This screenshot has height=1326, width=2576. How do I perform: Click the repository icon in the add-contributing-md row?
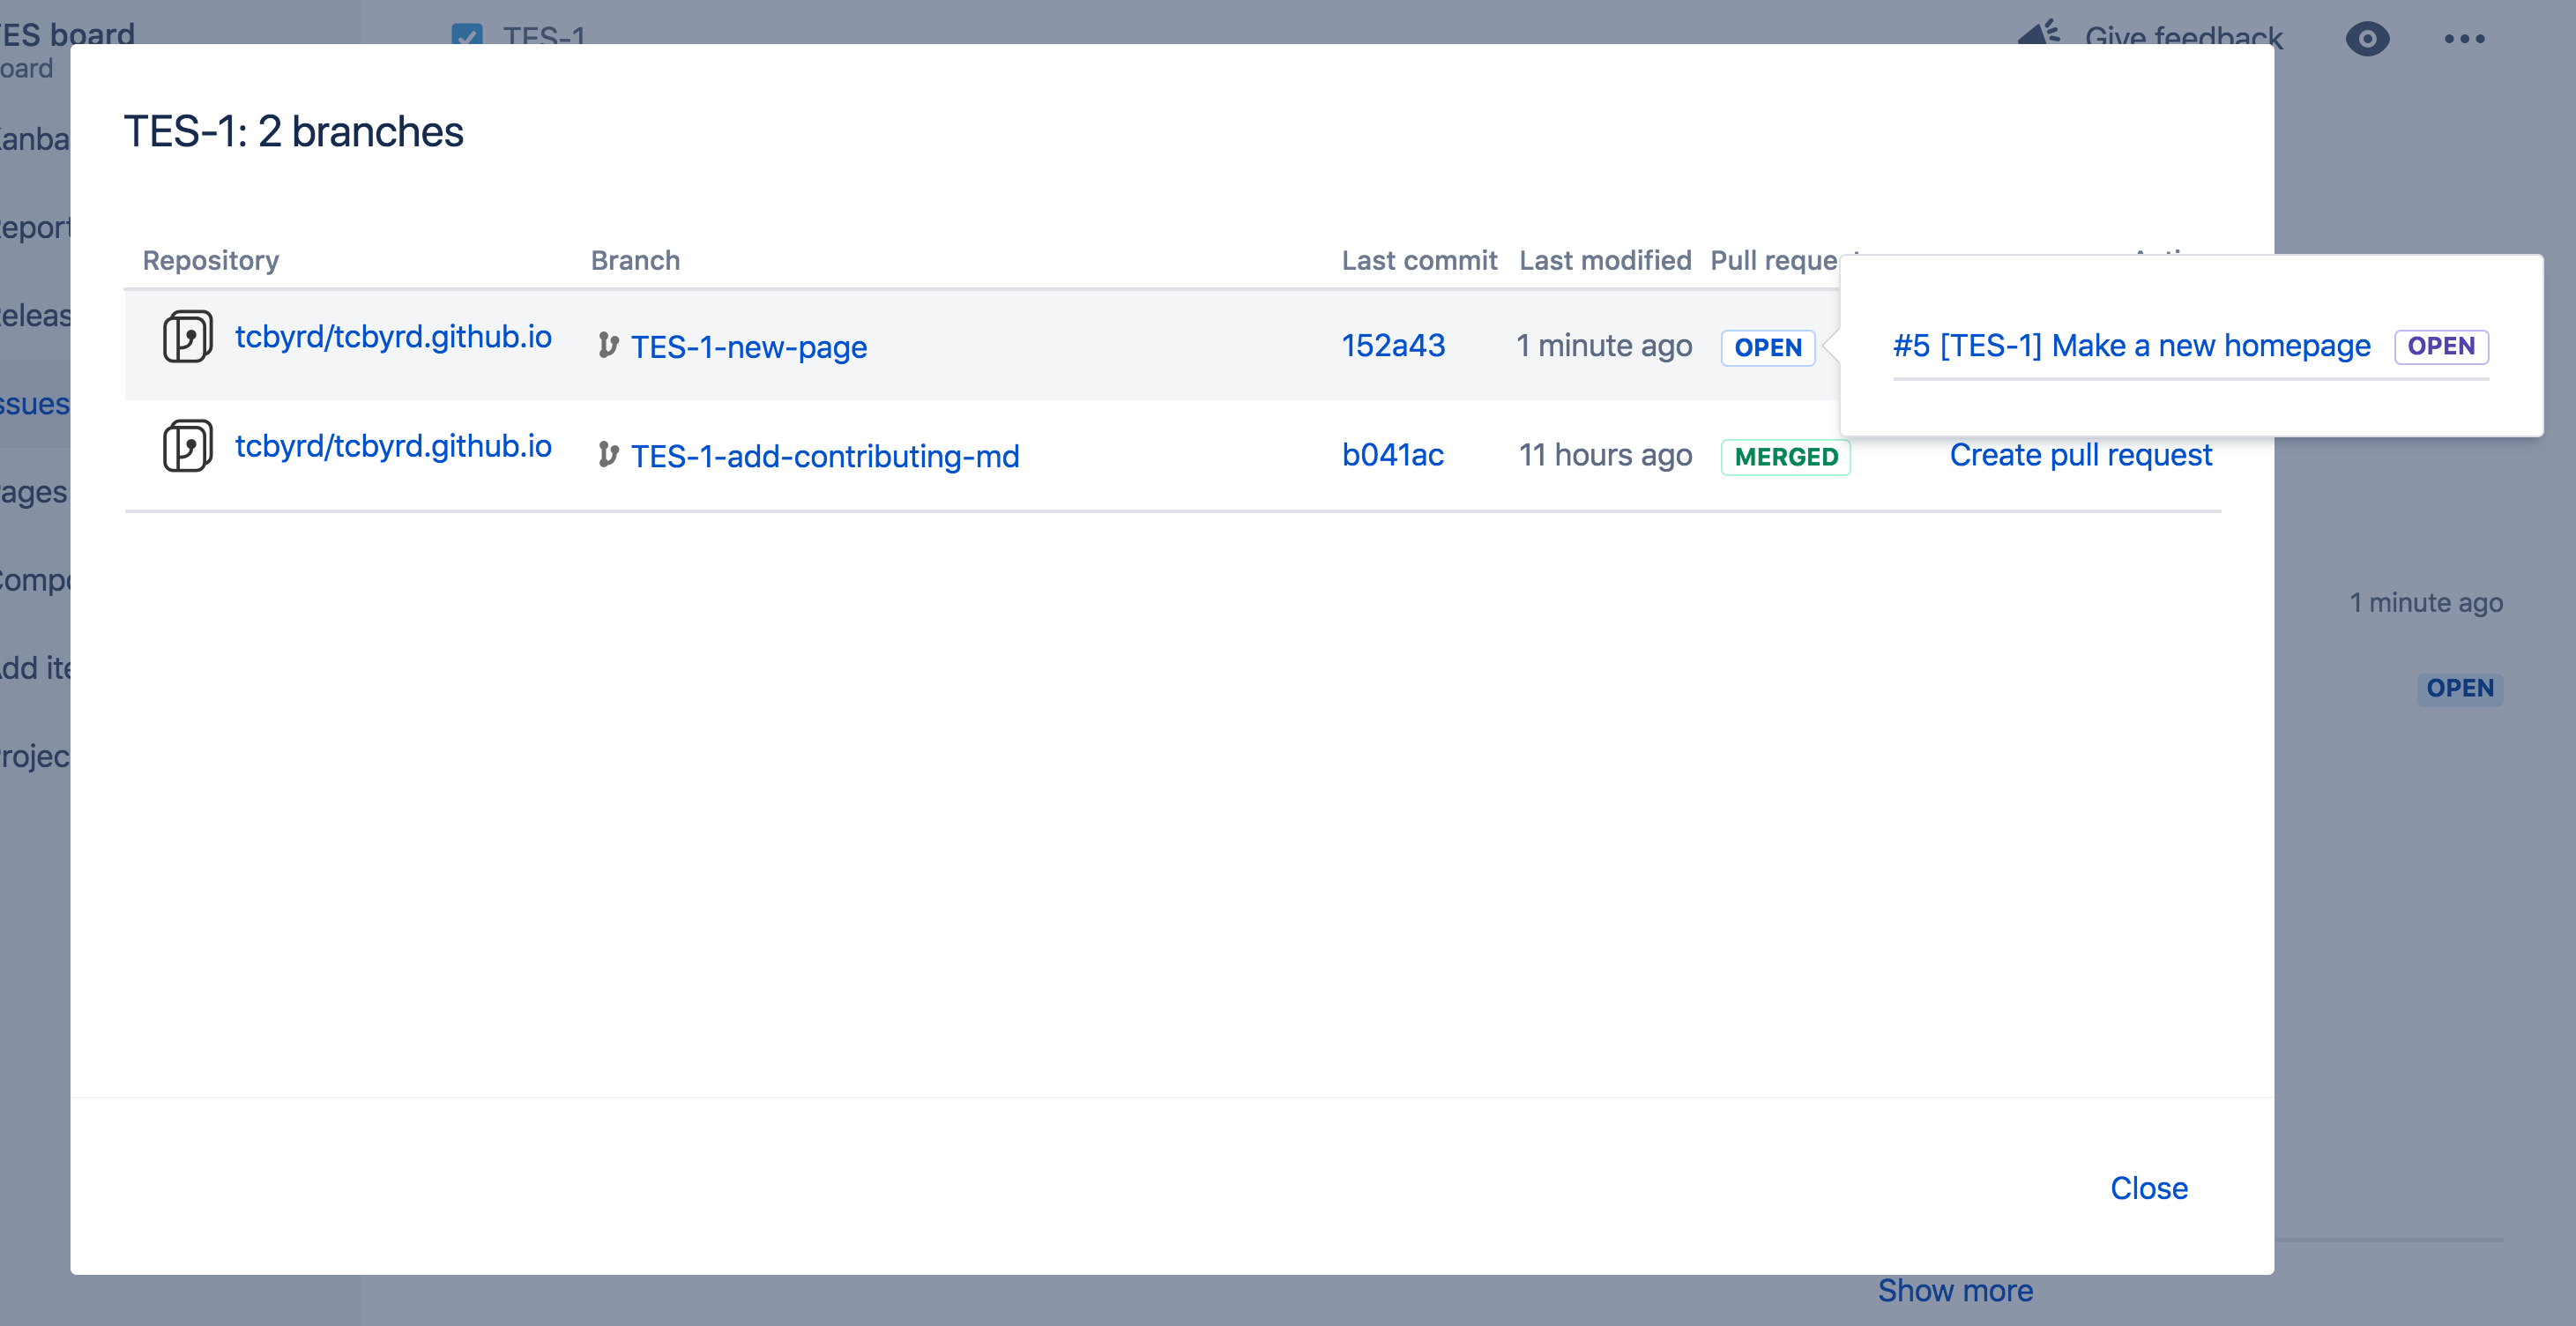(x=187, y=446)
